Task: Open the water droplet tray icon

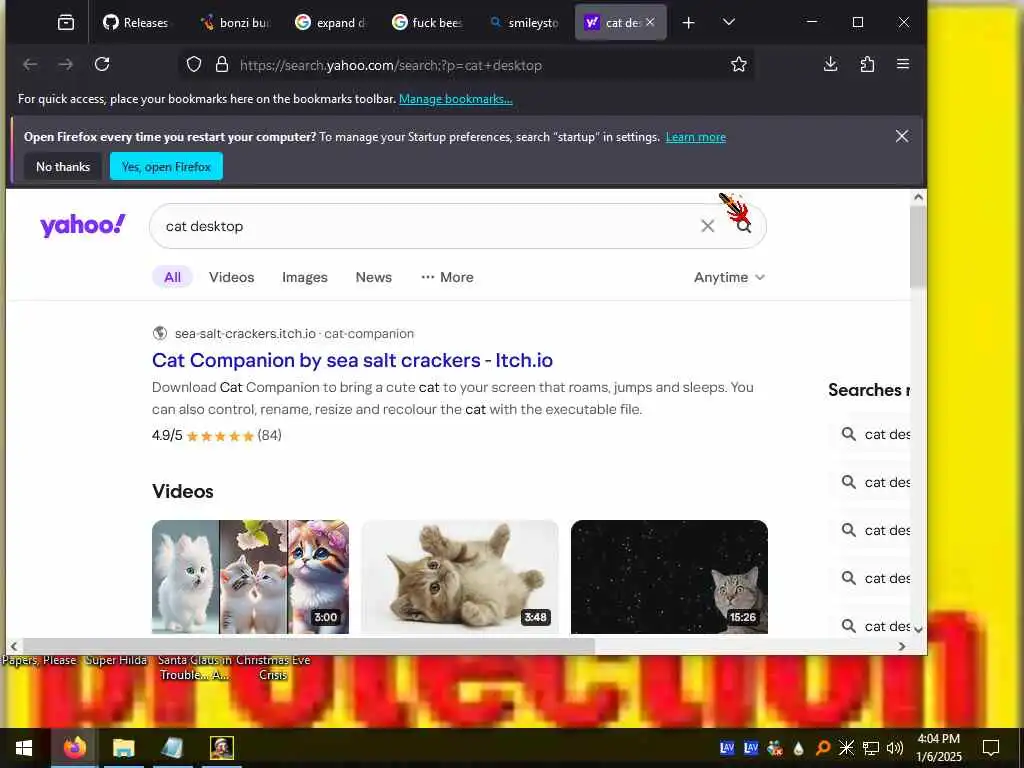Action: coord(798,748)
